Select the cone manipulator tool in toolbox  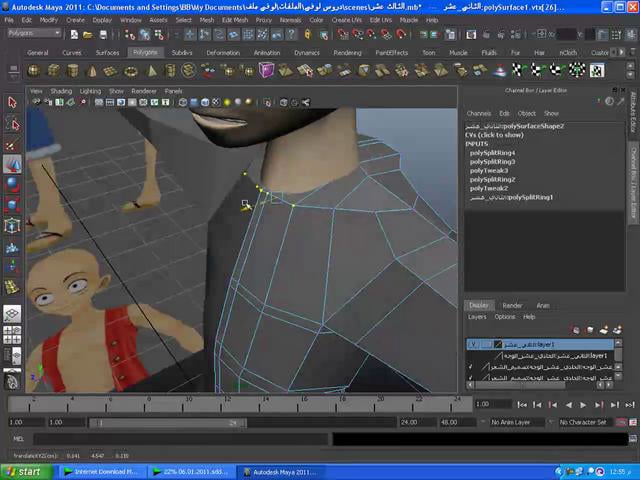click(12, 164)
